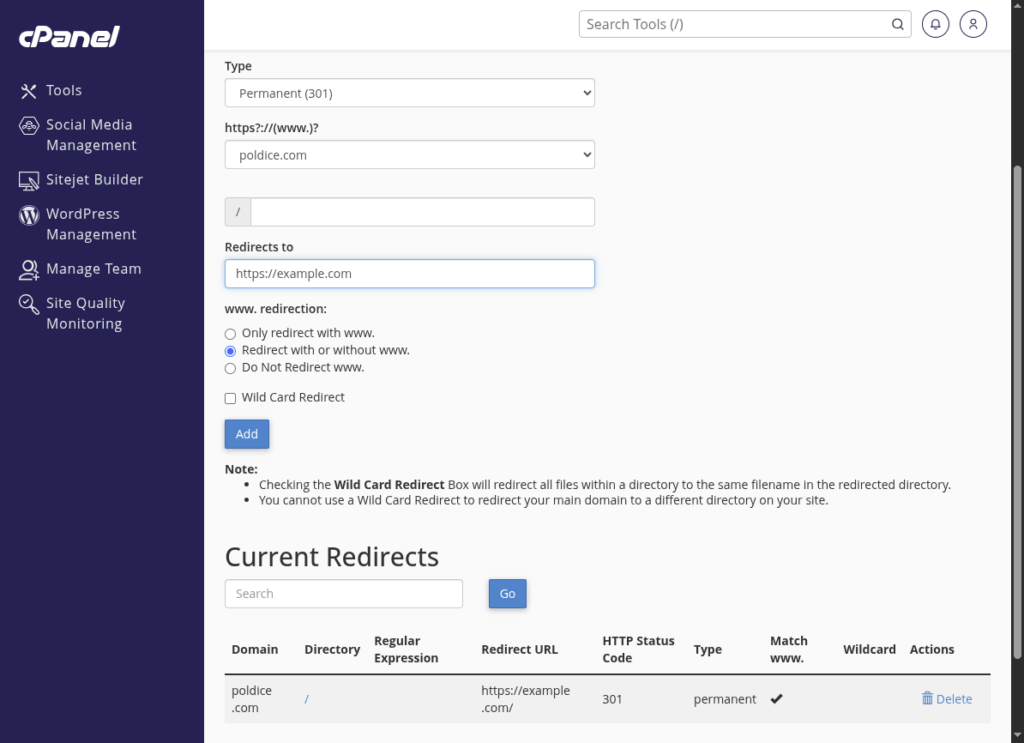Enable the Wild Card Redirect checkbox
The height and width of the screenshot is (743, 1024).
[x=231, y=398]
